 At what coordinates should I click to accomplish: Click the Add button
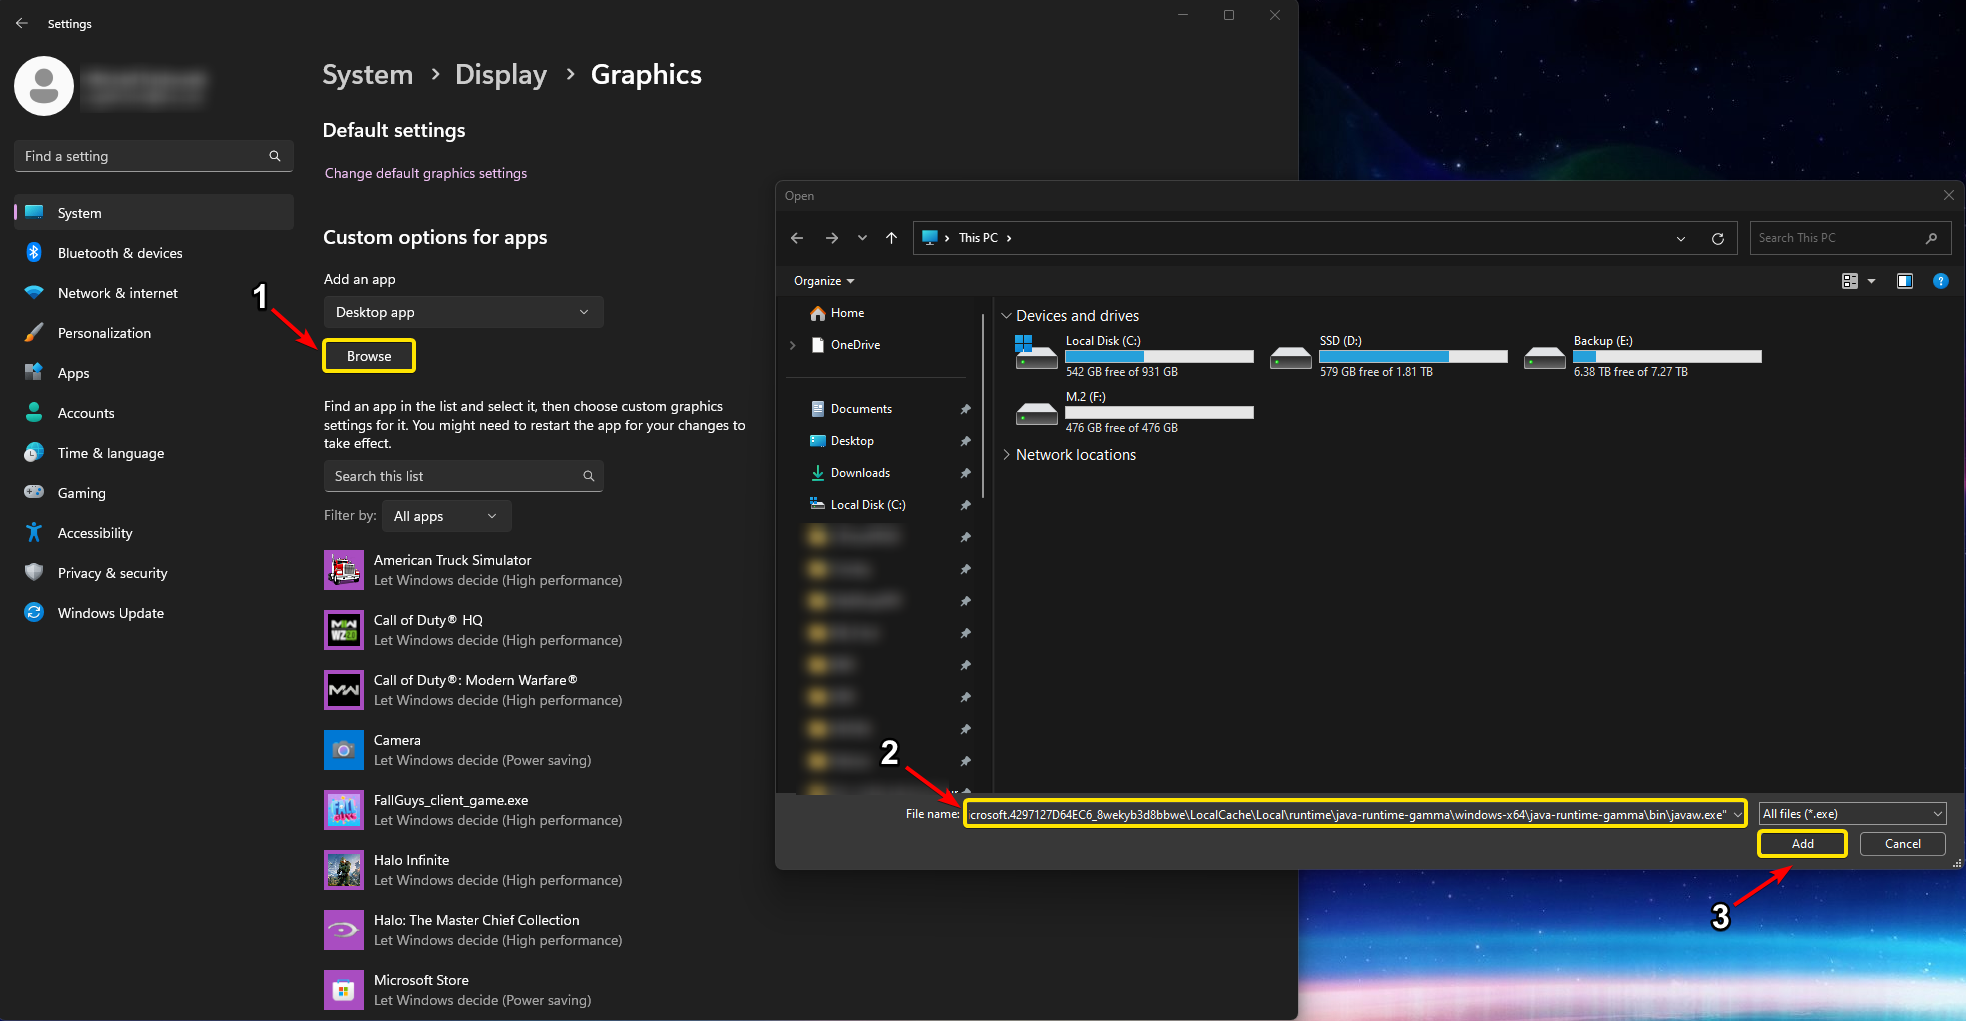(x=1802, y=844)
